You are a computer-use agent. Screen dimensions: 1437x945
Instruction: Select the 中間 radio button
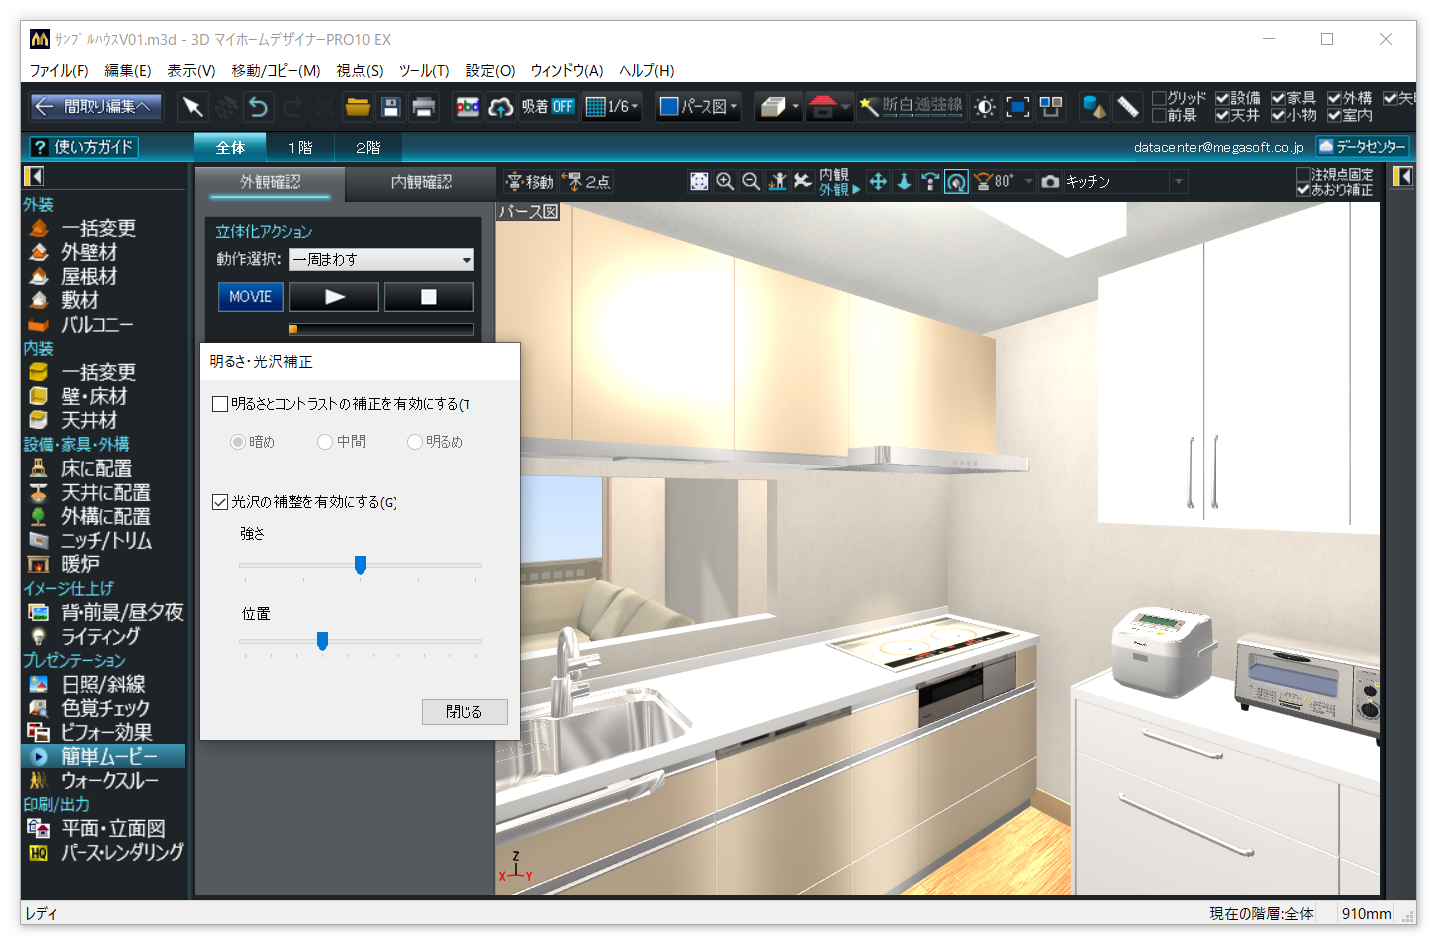click(x=325, y=442)
